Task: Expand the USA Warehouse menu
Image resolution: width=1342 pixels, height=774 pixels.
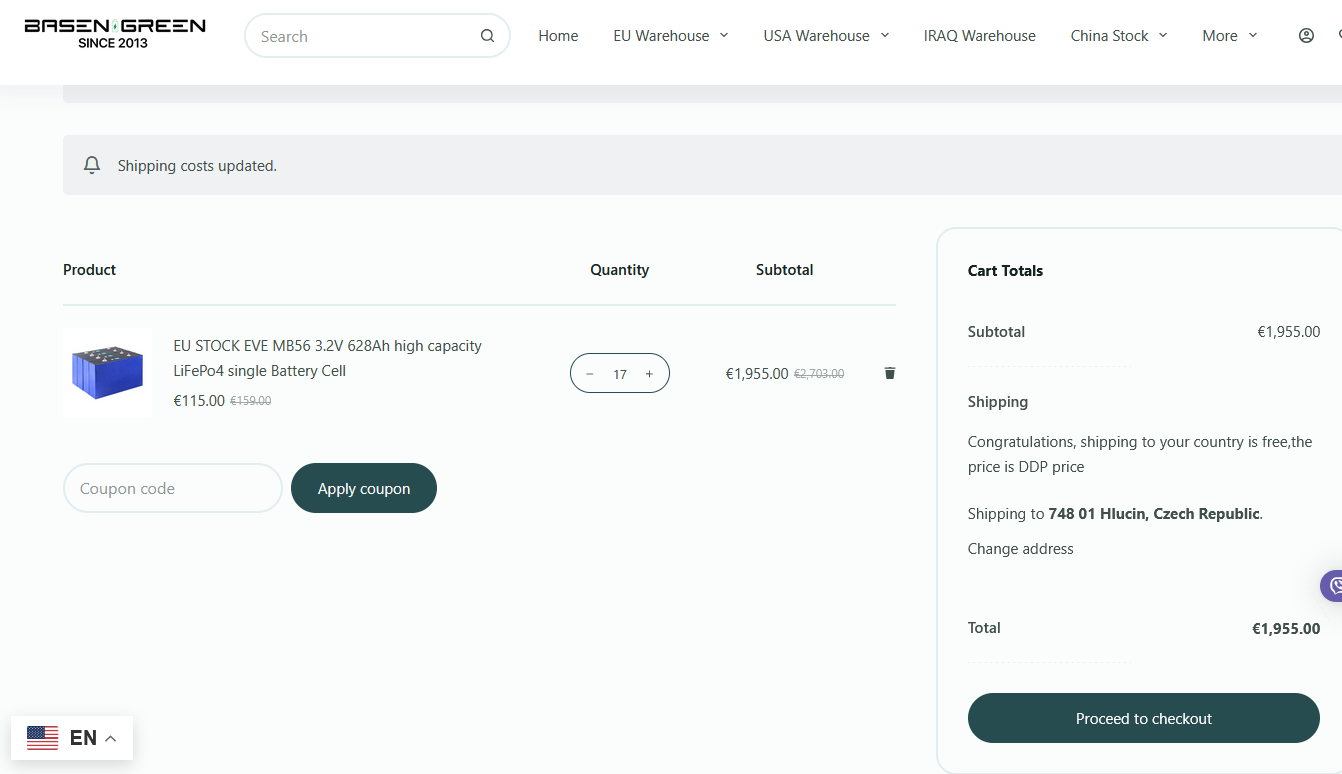Action: pyautogui.click(x=826, y=36)
